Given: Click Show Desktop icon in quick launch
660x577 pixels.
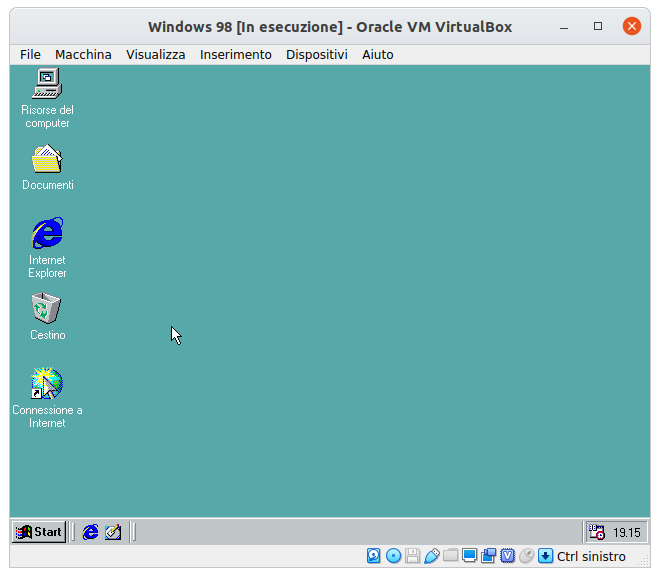Looking at the screenshot, I should pyautogui.click(x=113, y=532).
